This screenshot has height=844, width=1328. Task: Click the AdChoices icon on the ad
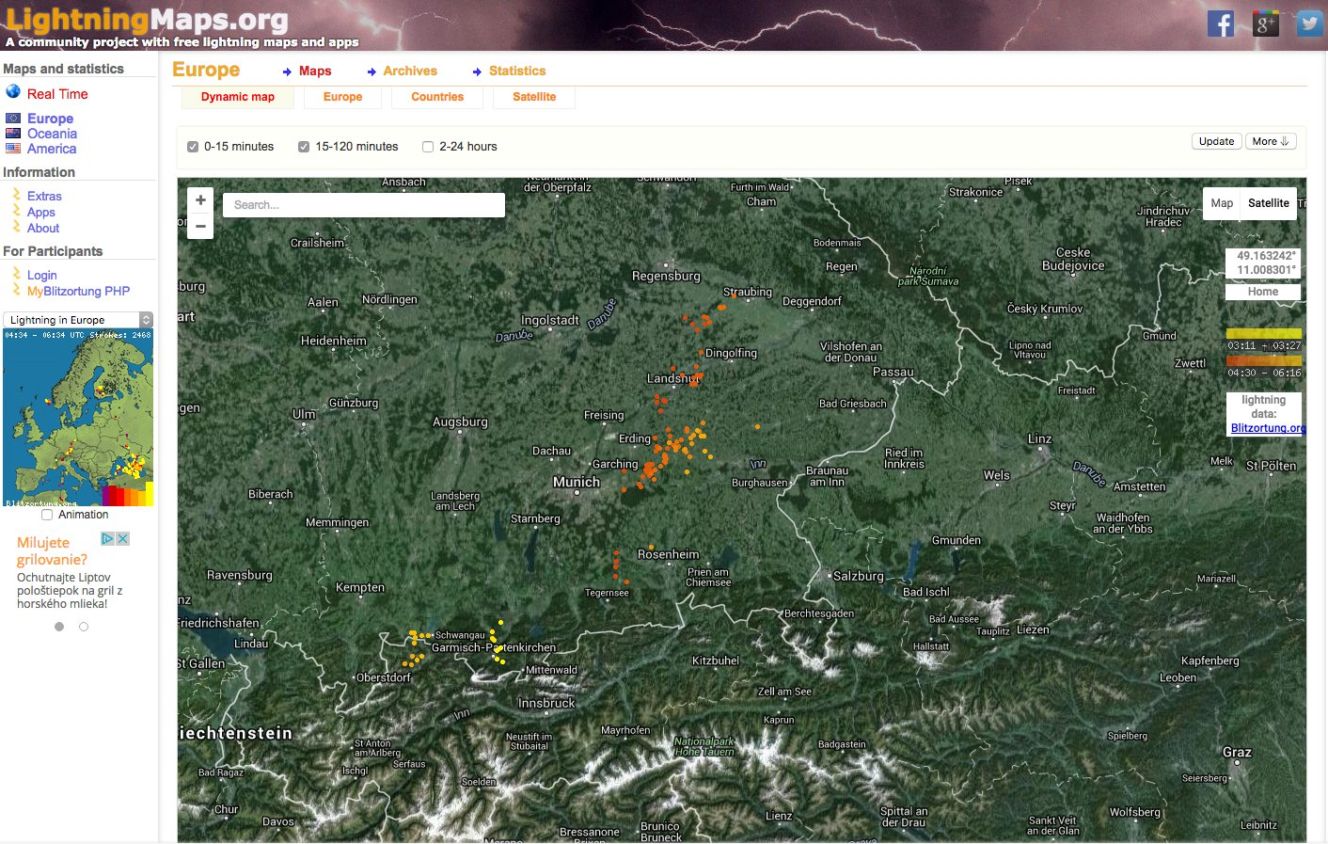tap(107, 539)
